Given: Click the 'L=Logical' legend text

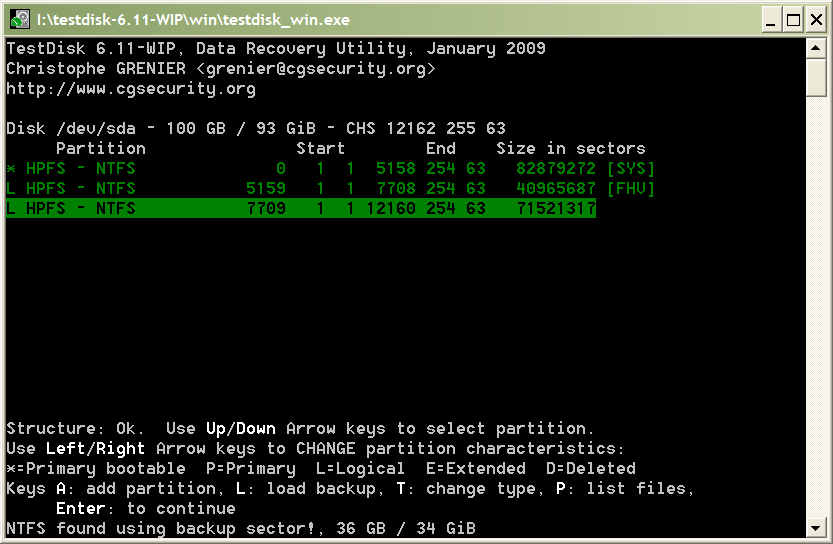Looking at the screenshot, I should tap(360, 469).
